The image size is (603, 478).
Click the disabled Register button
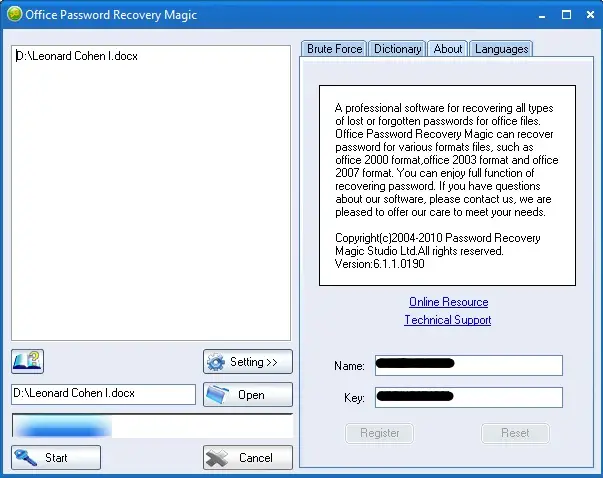click(x=380, y=433)
